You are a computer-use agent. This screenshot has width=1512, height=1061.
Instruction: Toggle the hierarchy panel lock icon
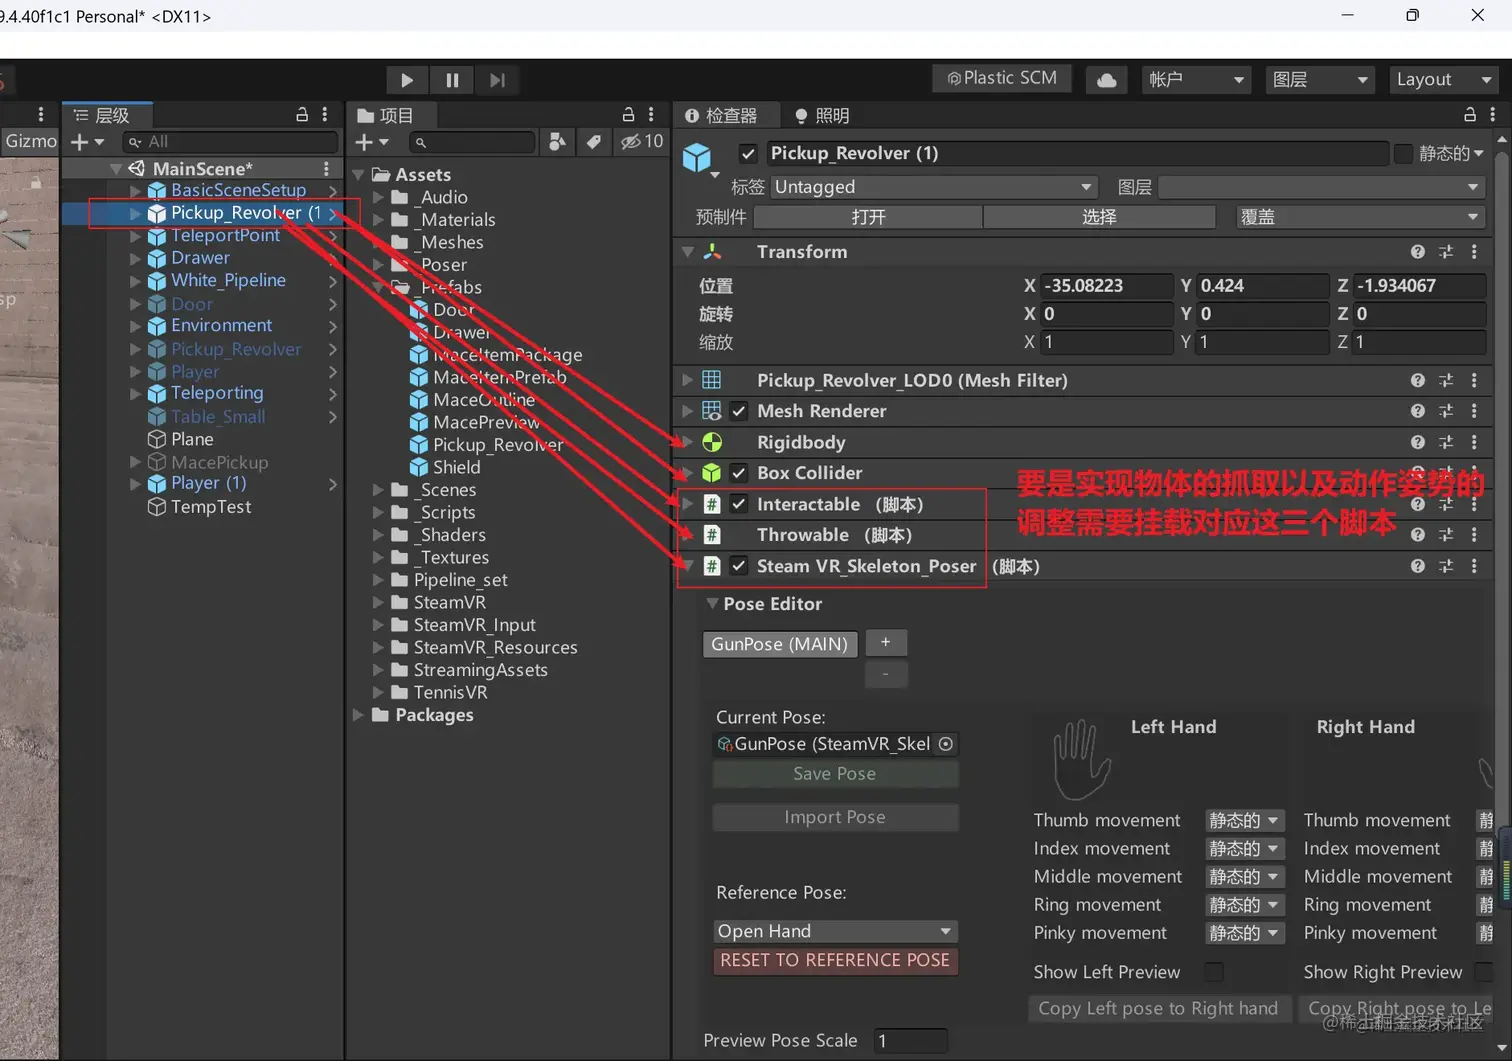pyautogui.click(x=302, y=115)
